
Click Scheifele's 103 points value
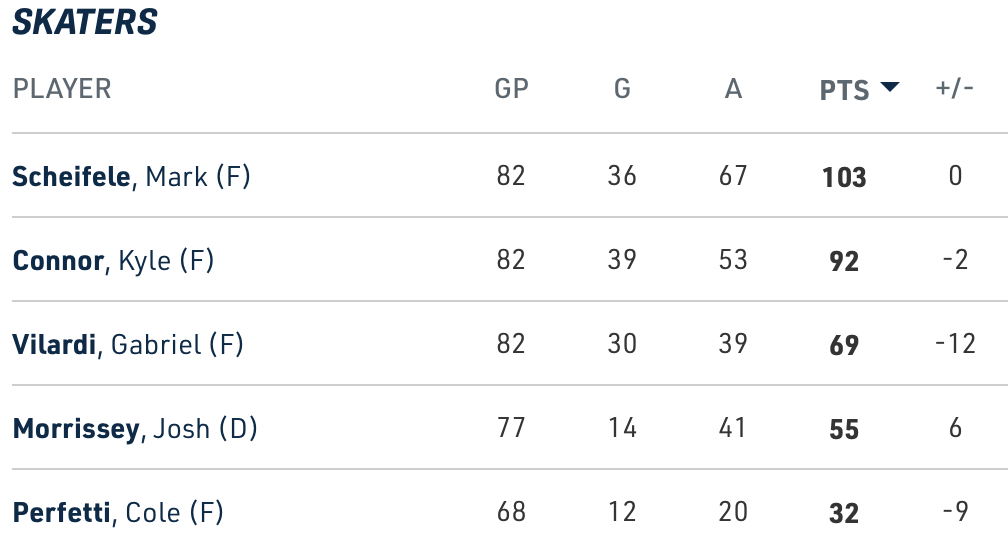pos(844,178)
